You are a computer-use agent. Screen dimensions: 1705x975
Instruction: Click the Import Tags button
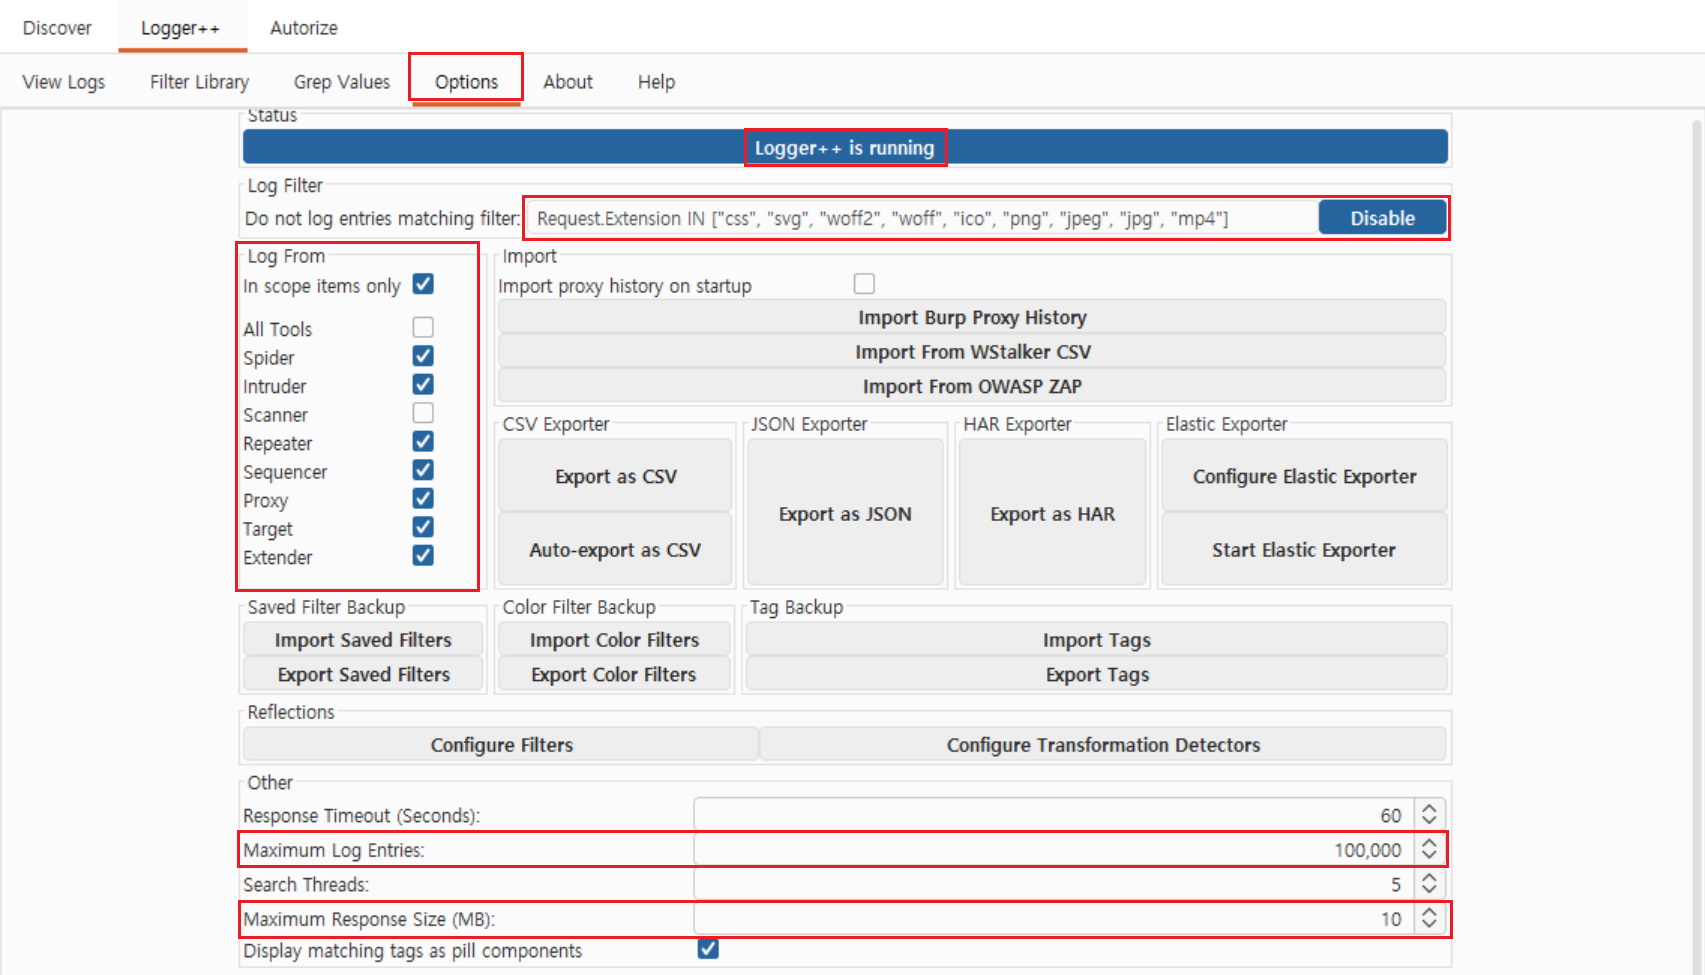(x=1097, y=640)
